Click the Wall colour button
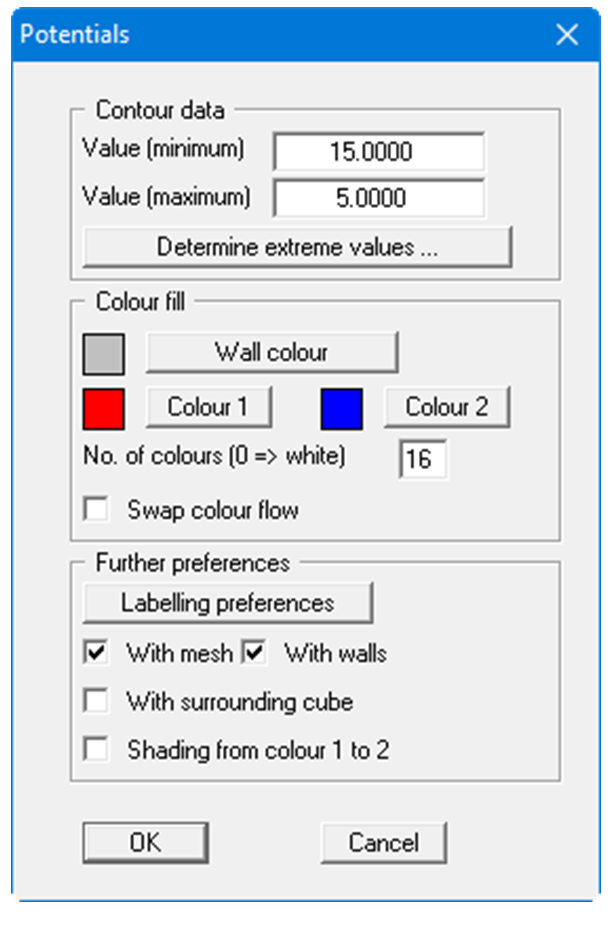The width and height of the screenshot is (612, 925). point(272,352)
